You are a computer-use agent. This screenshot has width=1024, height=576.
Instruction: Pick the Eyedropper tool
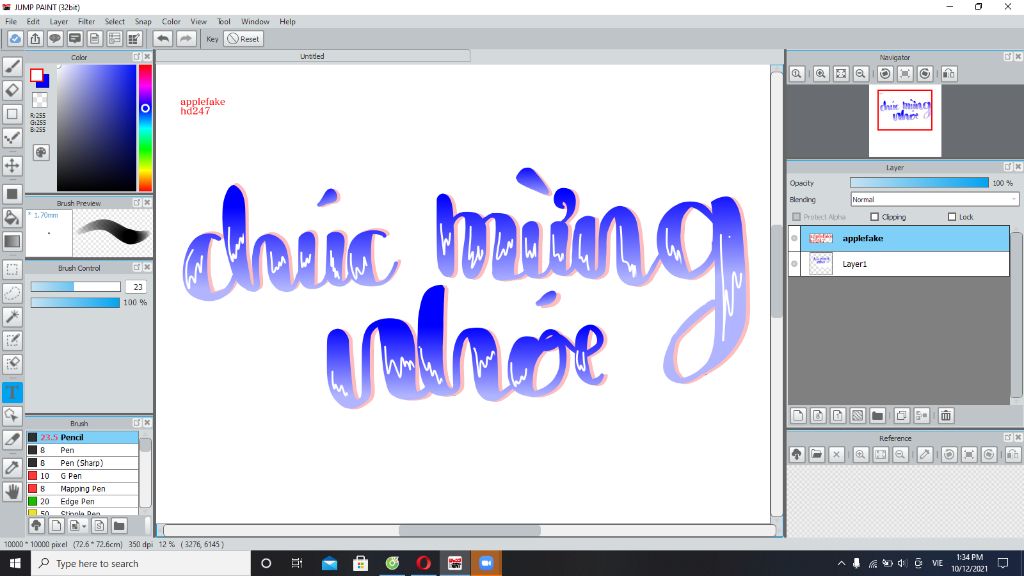tap(12, 468)
